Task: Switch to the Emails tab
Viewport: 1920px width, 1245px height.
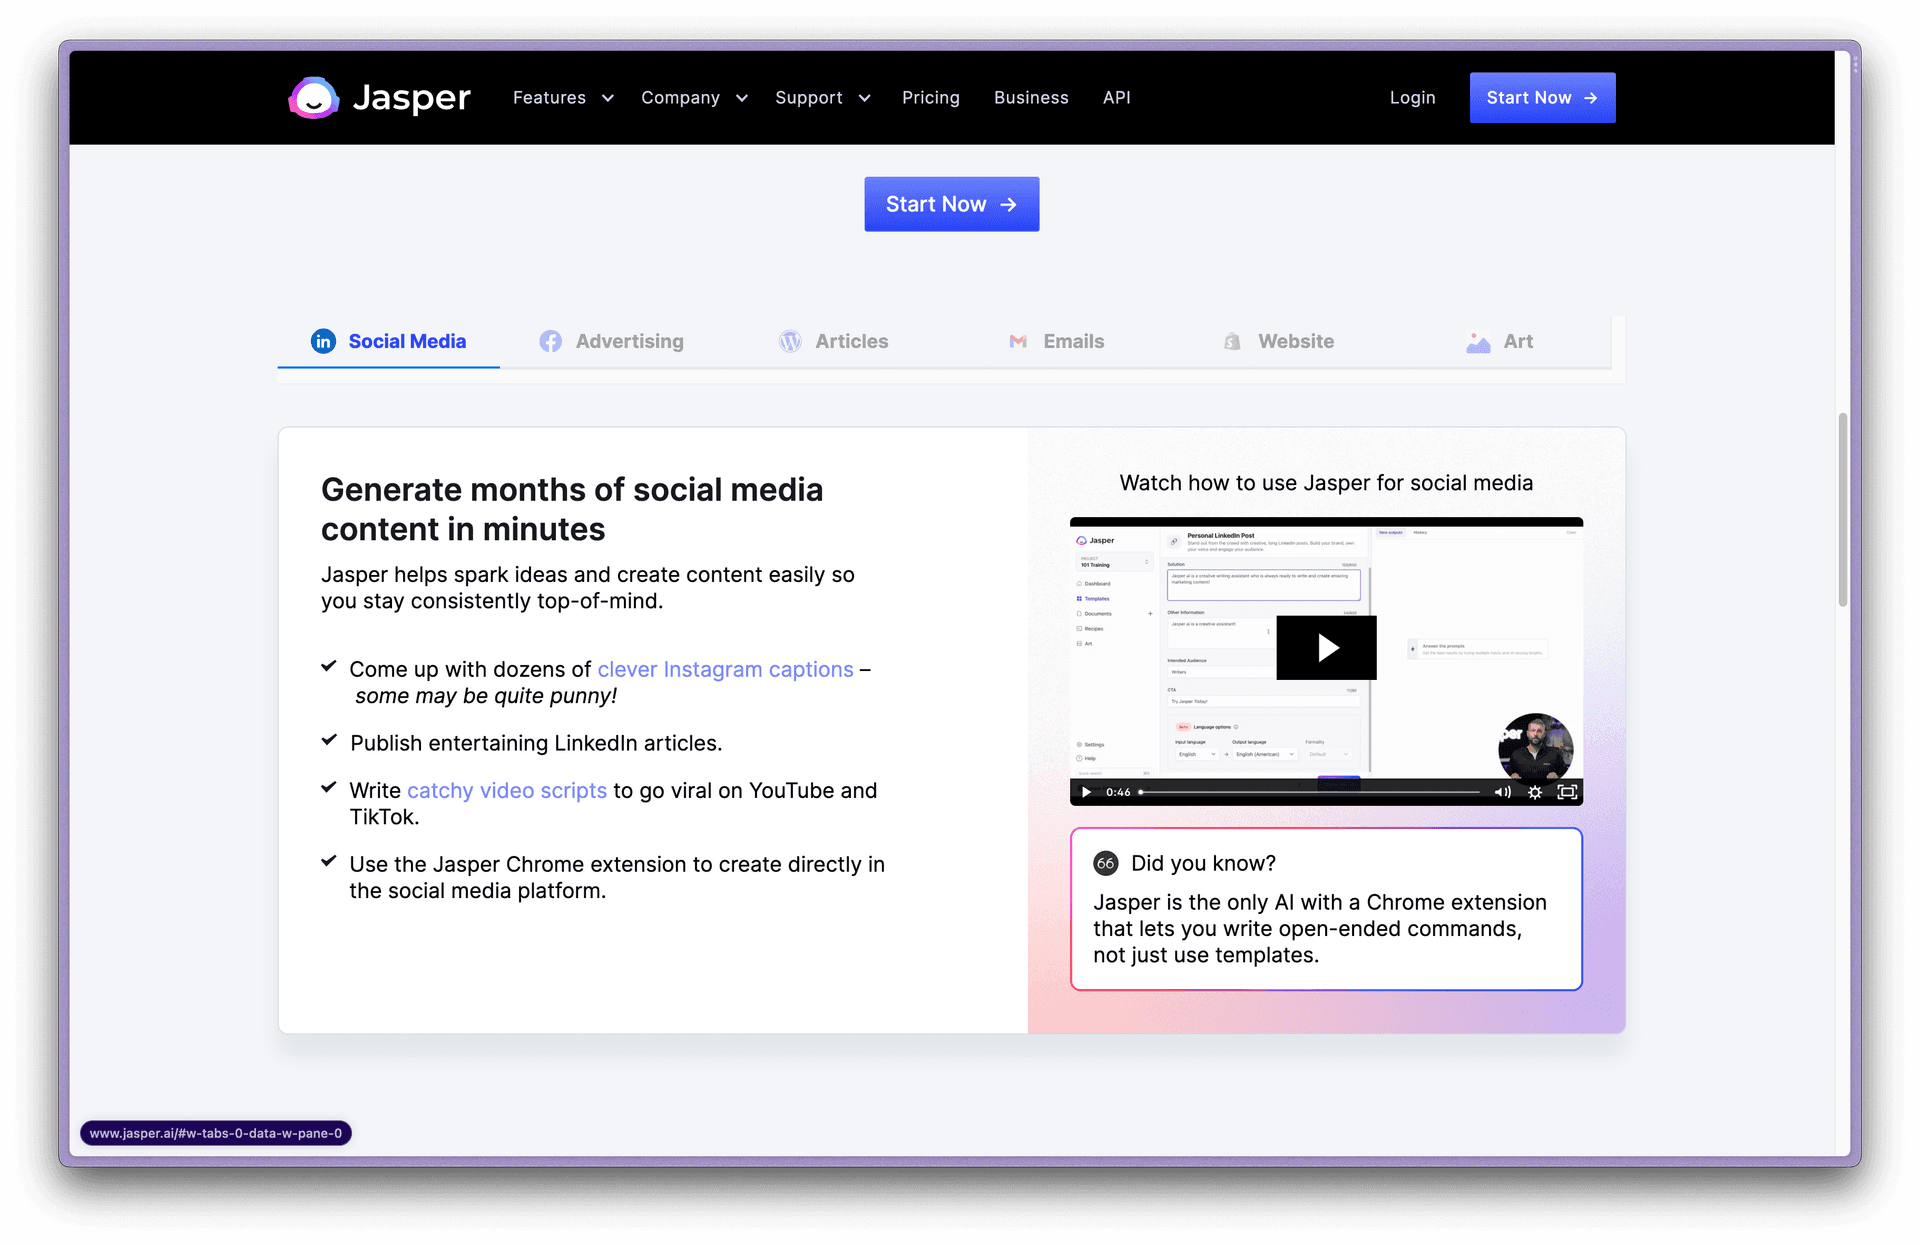Action: click(1056, 342)
